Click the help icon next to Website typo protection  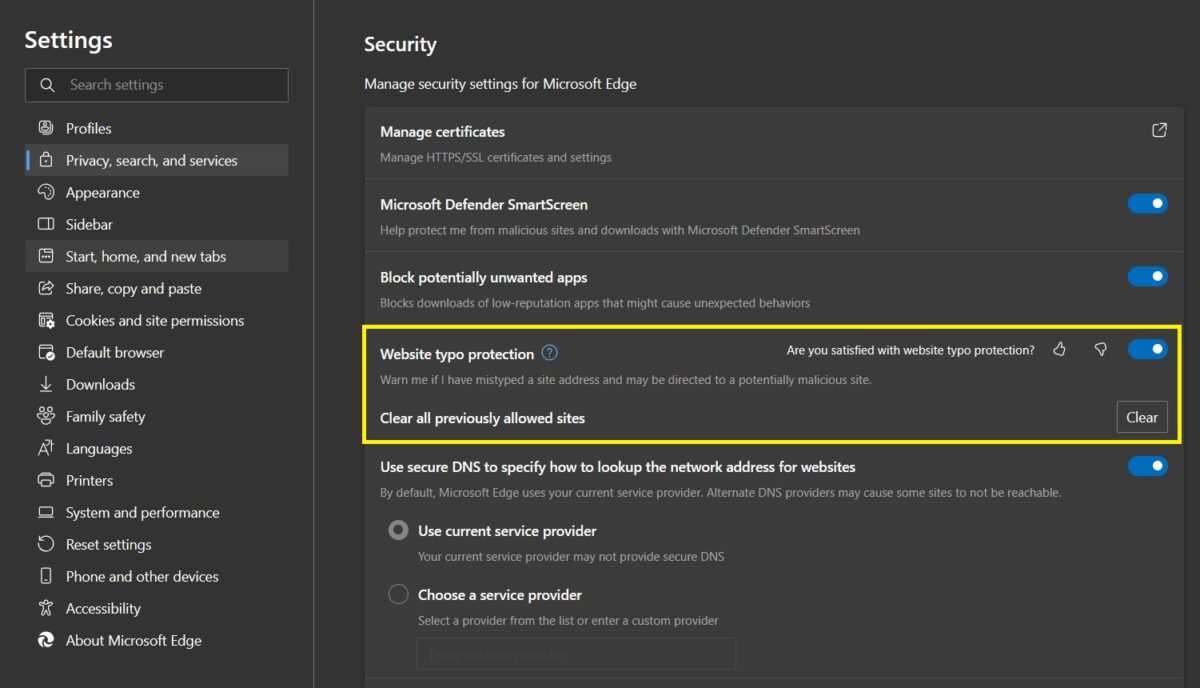tap(549, 353)
